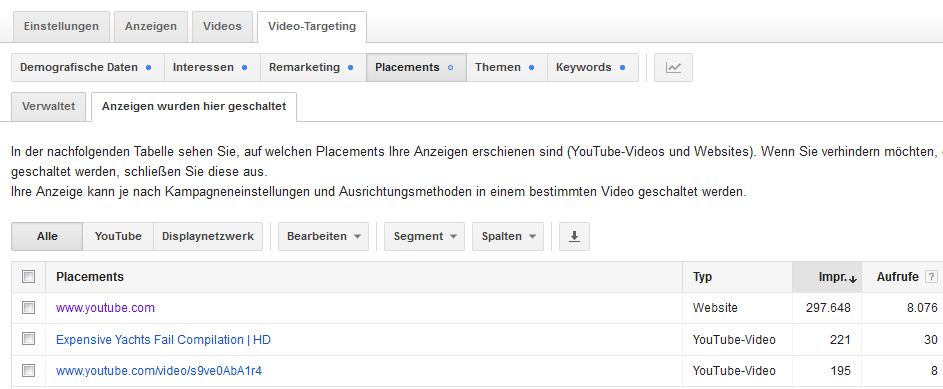
Task: Expand the Spalten dropdown
Action: pos(508,236)
